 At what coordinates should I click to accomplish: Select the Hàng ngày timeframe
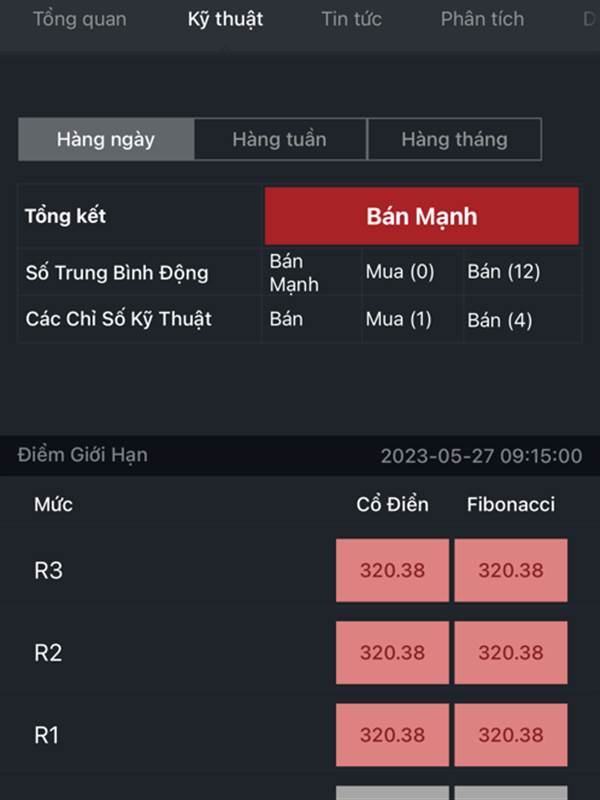coord(106,139)
